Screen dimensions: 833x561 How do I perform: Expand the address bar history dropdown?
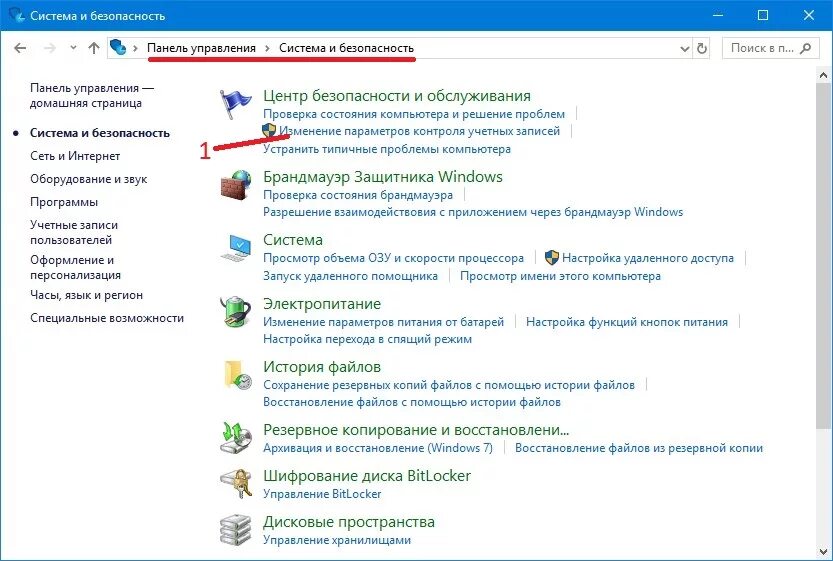tap(685, 49)
